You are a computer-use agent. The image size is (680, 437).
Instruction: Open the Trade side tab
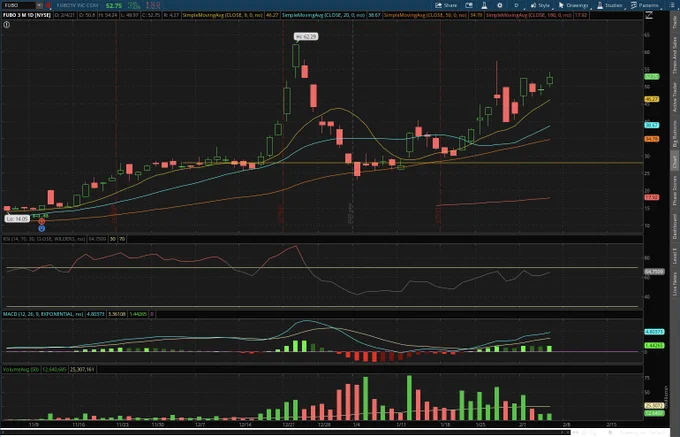pos(674,23)
